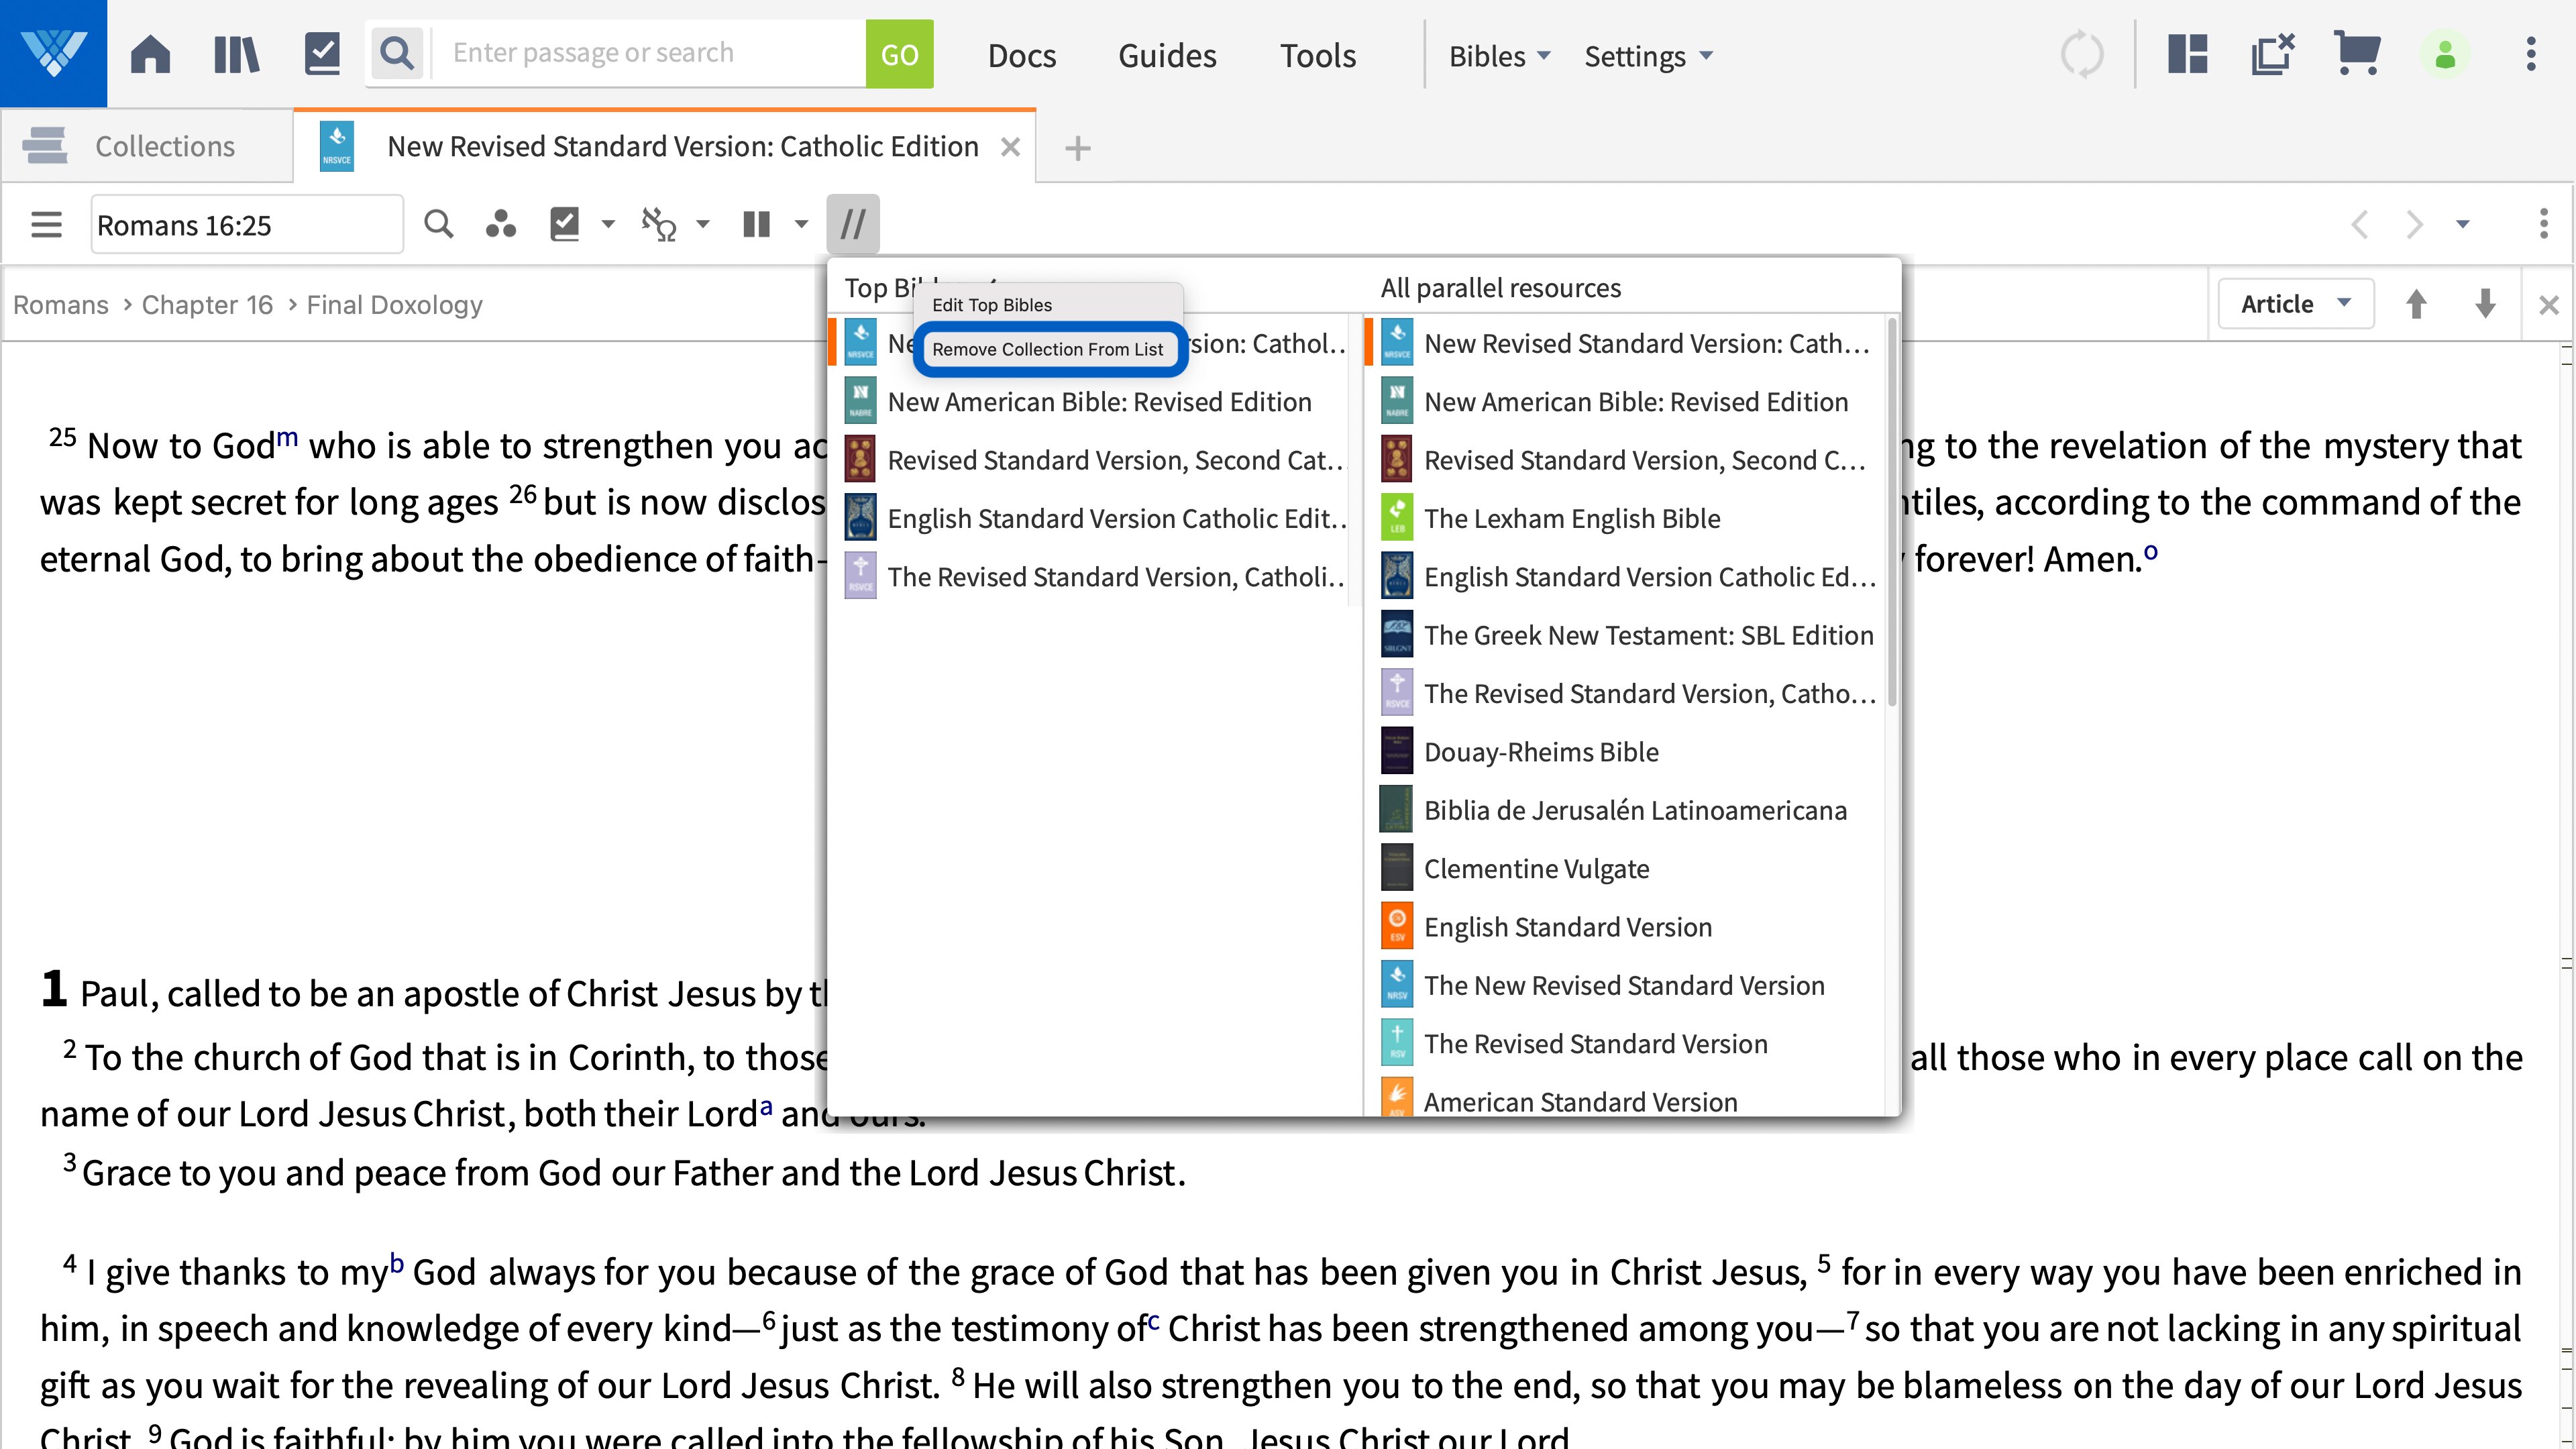
Task: Open the resource panel kebab menu
Action: [2543, 224]
